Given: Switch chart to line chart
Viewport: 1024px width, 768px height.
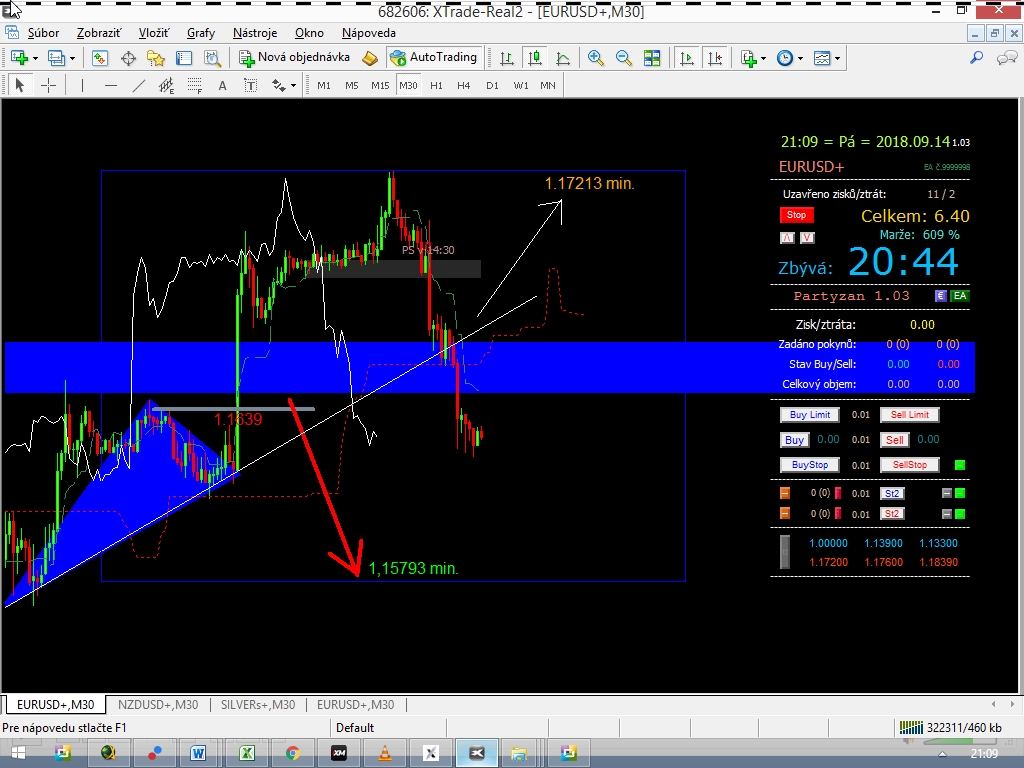Looking at the screenshot, I should [x=563, y=58].
